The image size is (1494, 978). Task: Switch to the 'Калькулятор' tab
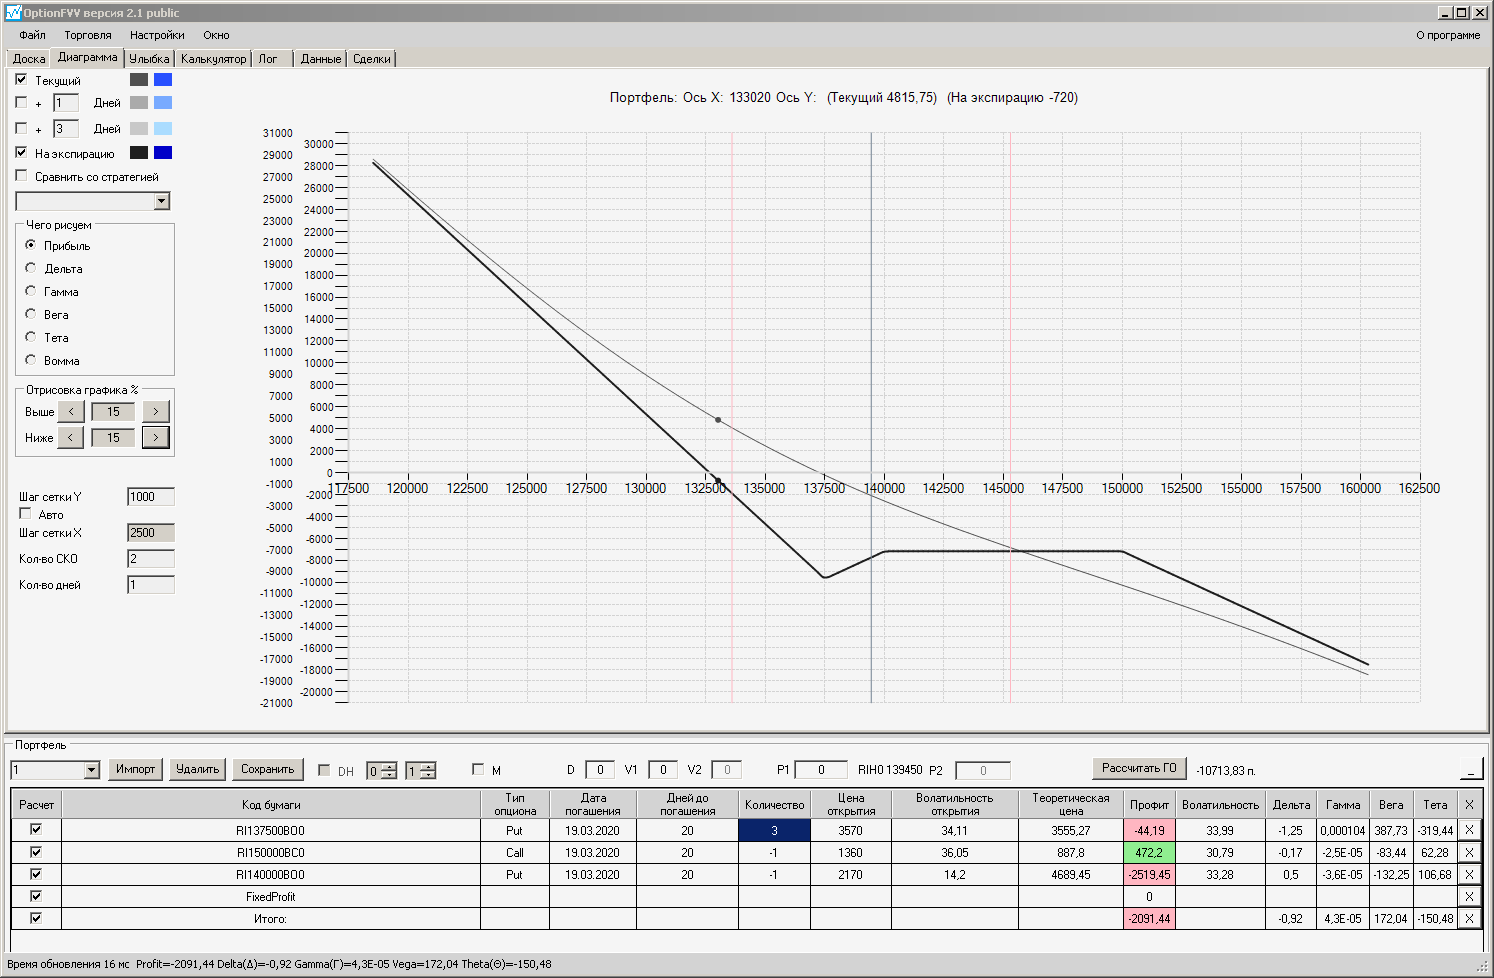[213, 59]
